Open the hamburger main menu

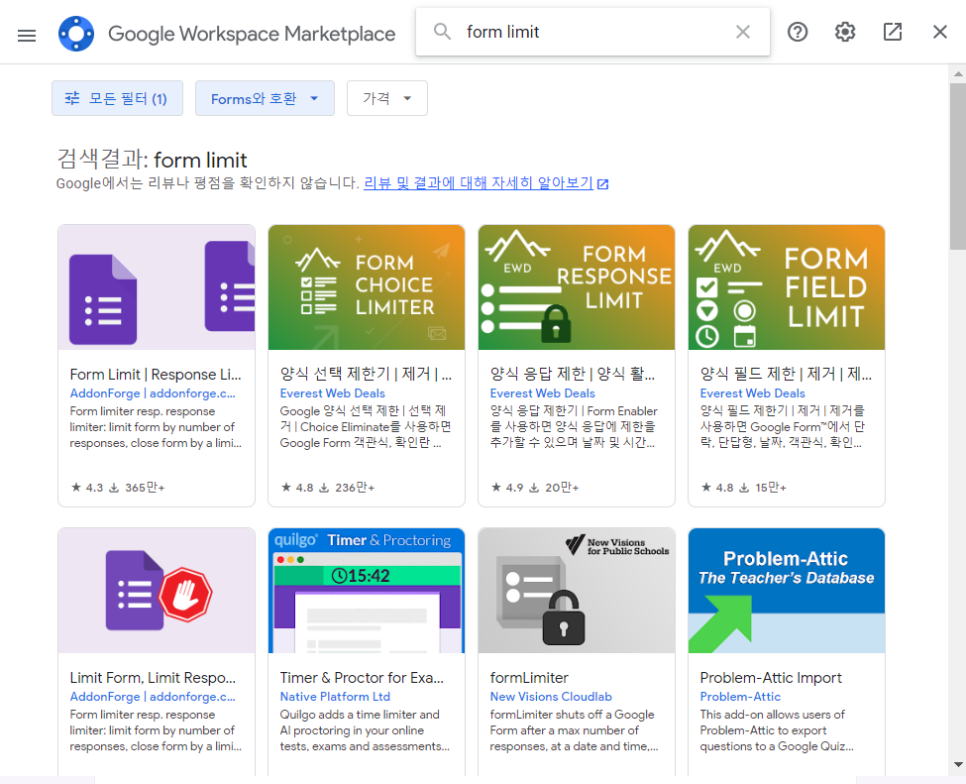(x=26, y=35)
